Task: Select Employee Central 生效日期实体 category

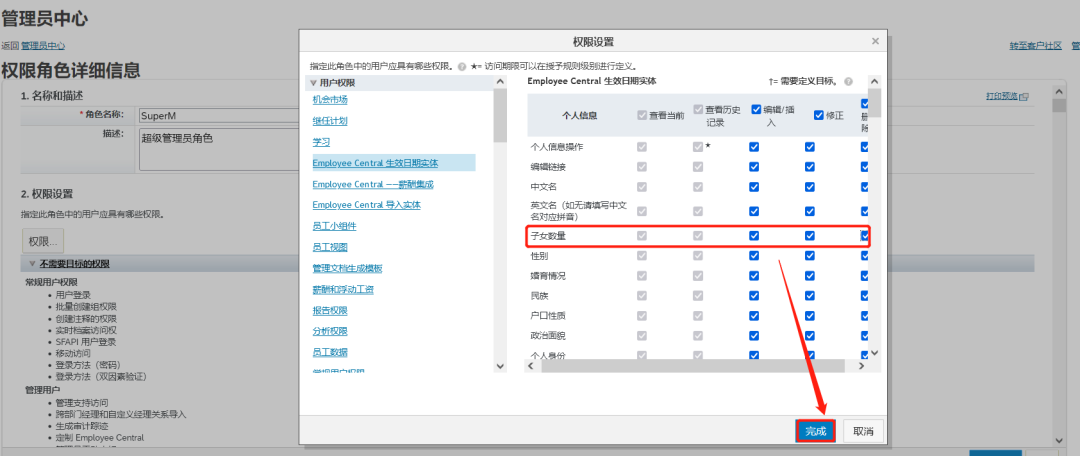Action: [375, 163]
